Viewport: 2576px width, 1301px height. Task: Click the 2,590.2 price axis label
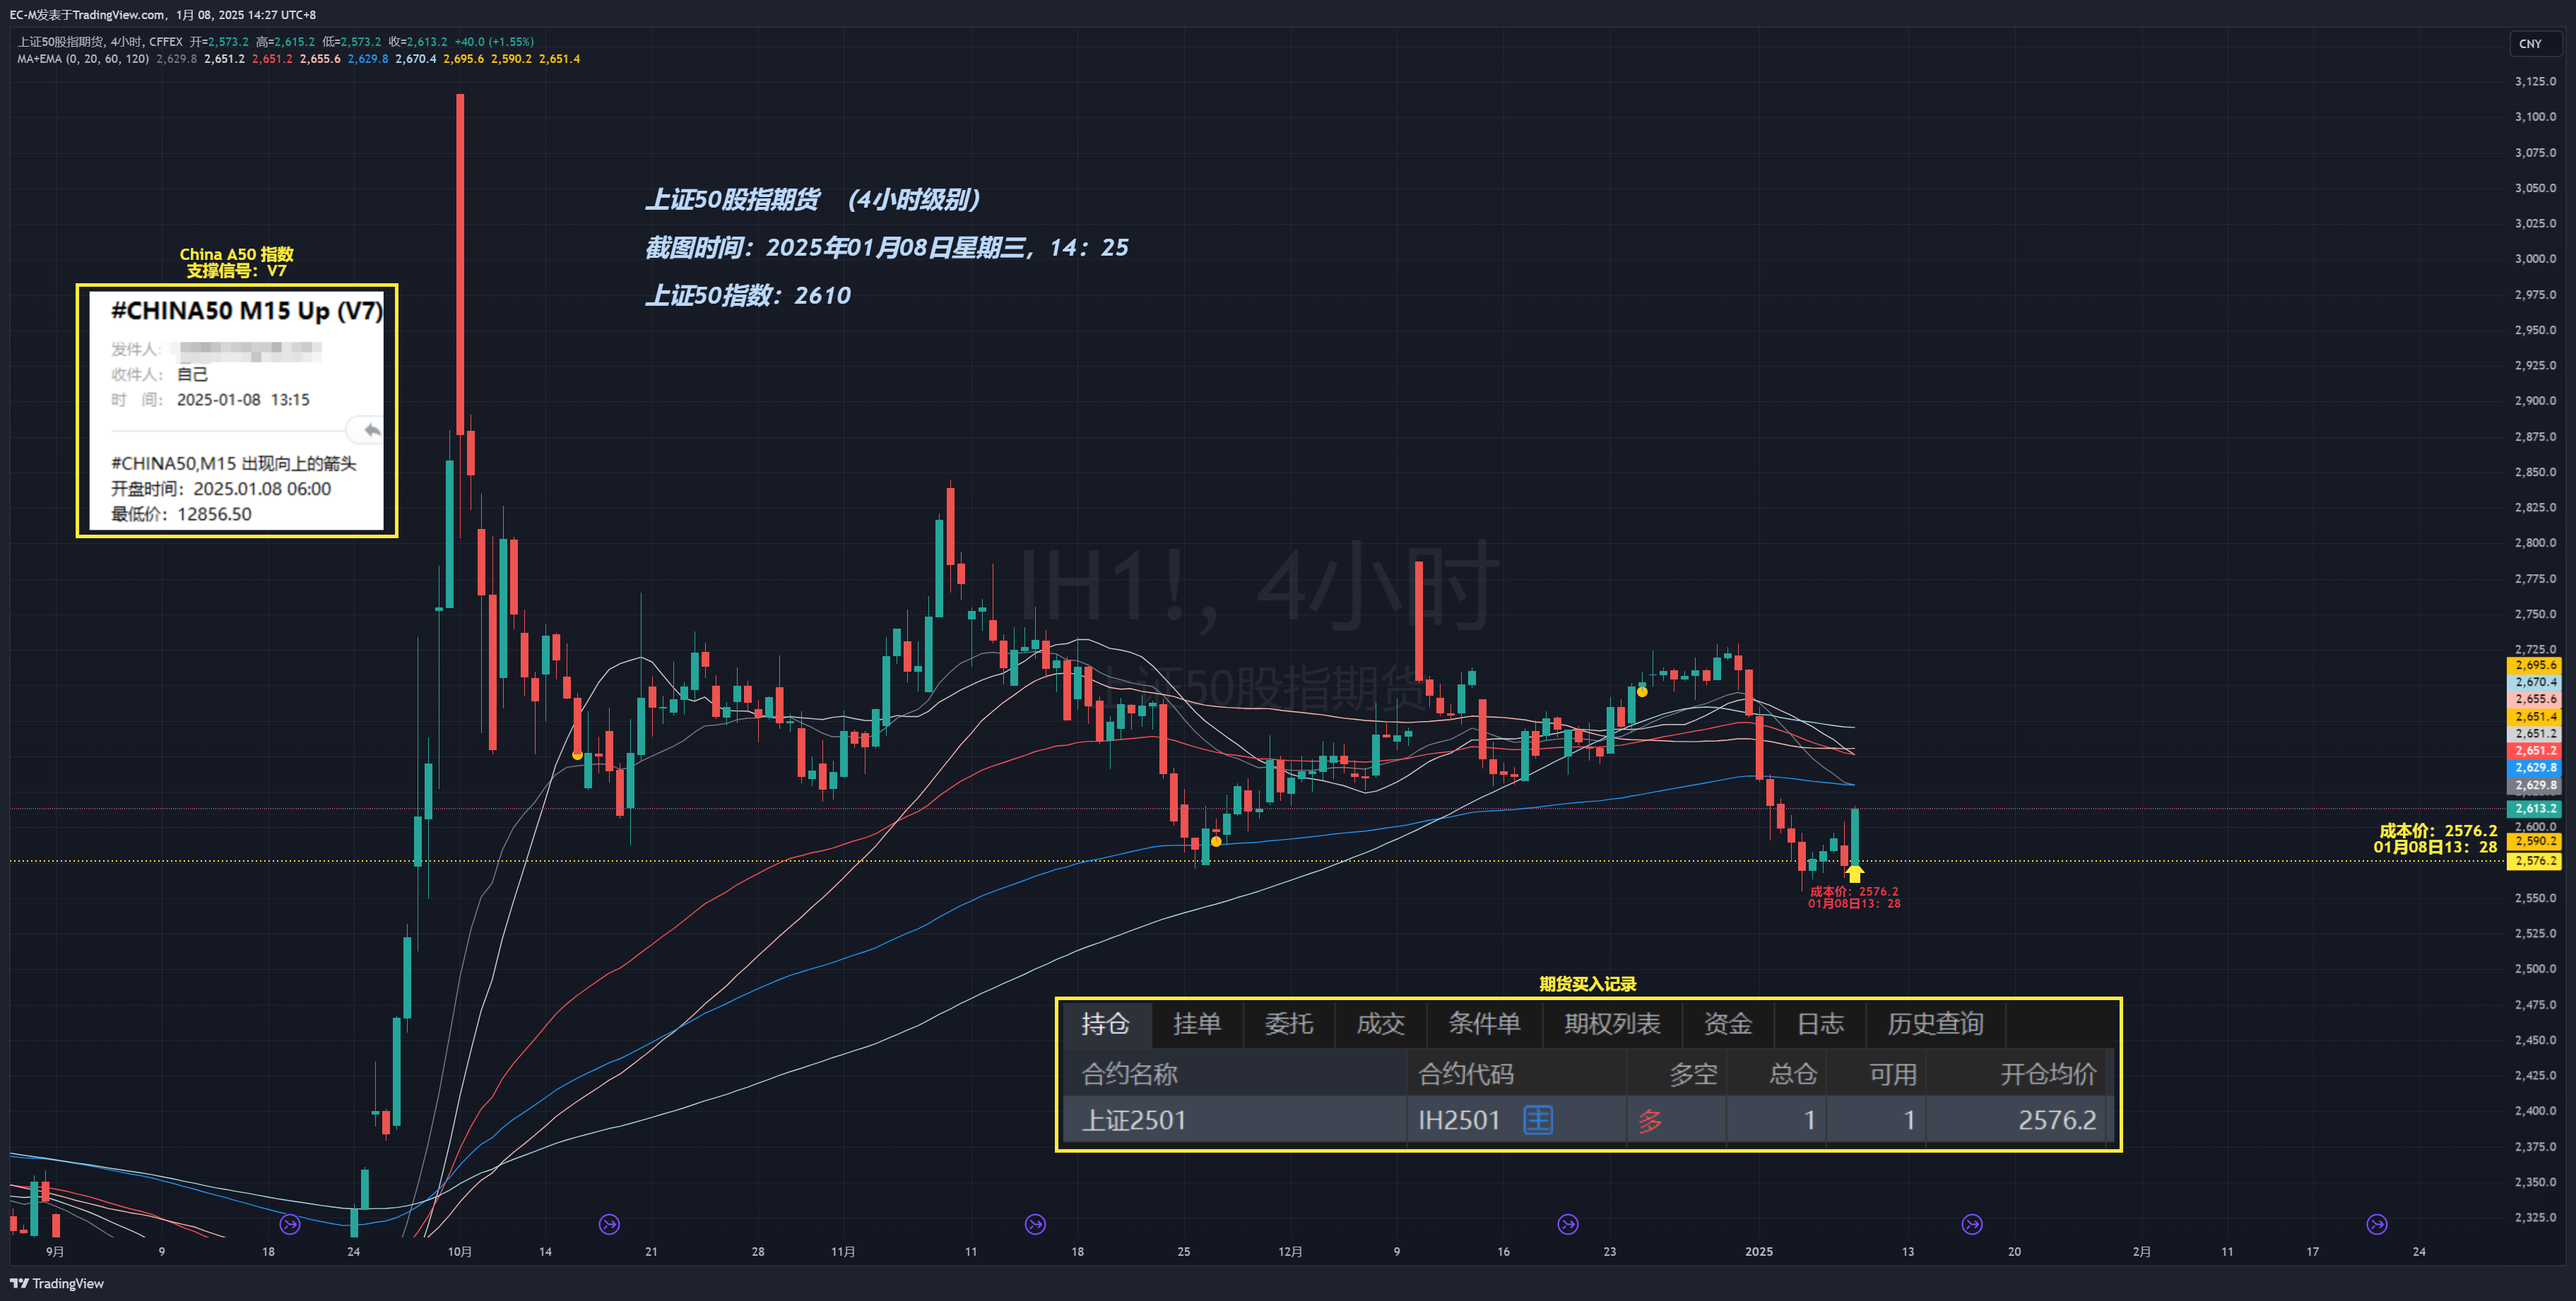(2534, 842)
